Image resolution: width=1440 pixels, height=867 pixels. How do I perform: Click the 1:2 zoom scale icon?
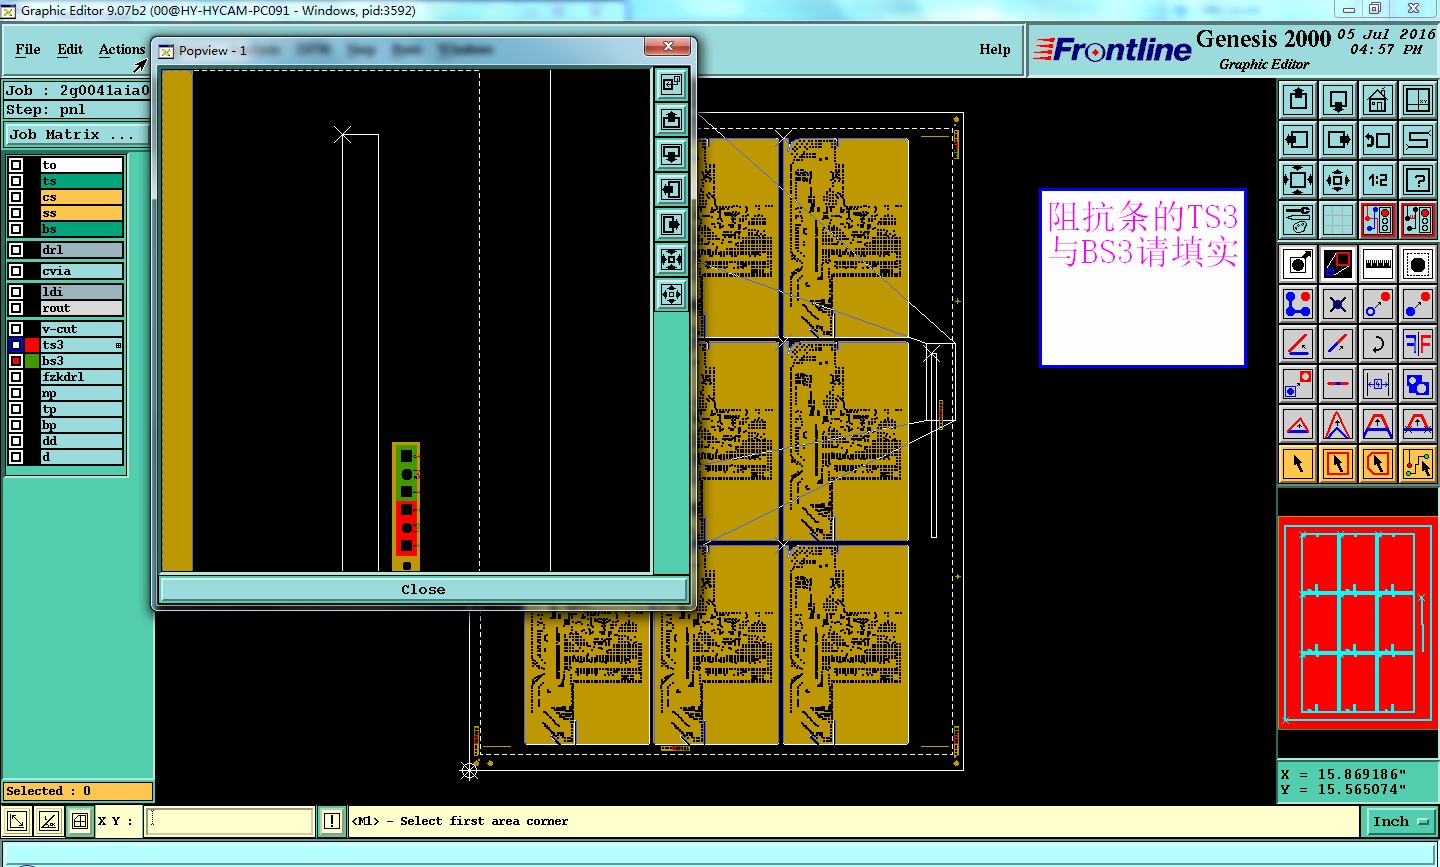pyautogui.click(x=1377, y=180)
